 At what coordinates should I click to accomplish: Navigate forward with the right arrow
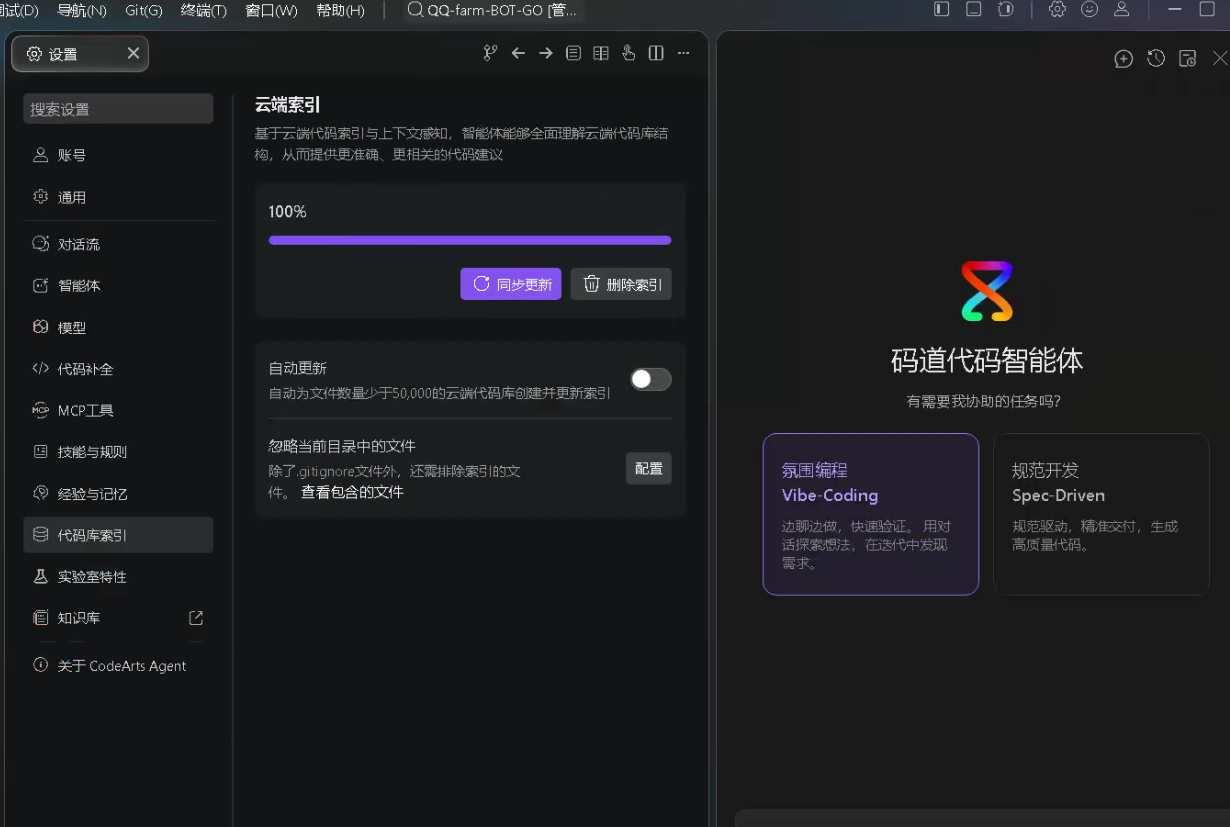point(546,53)
